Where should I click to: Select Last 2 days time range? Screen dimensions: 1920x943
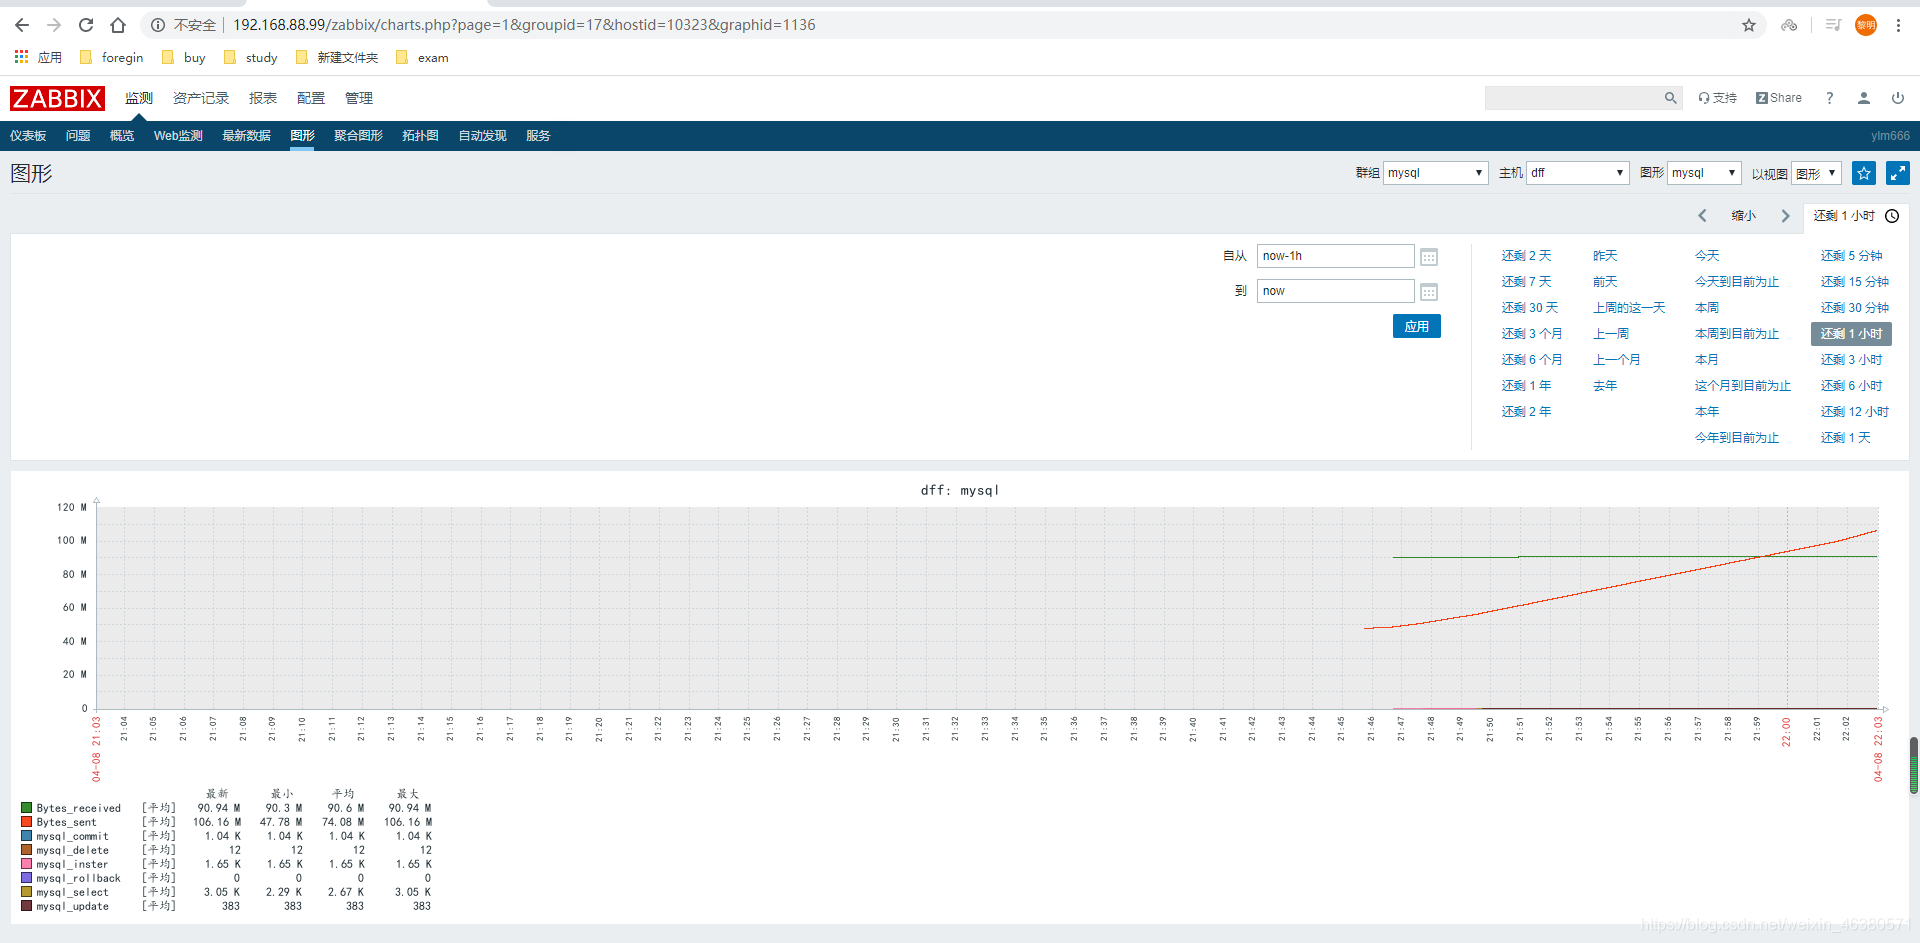point(1526,256)
